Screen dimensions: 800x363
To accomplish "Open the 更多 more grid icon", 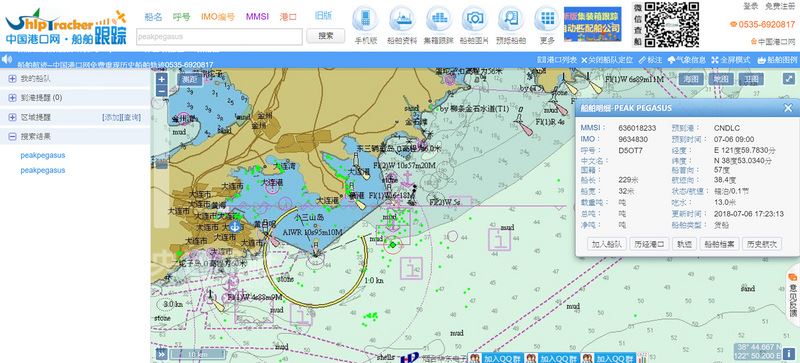I will [x=547, y=19].
